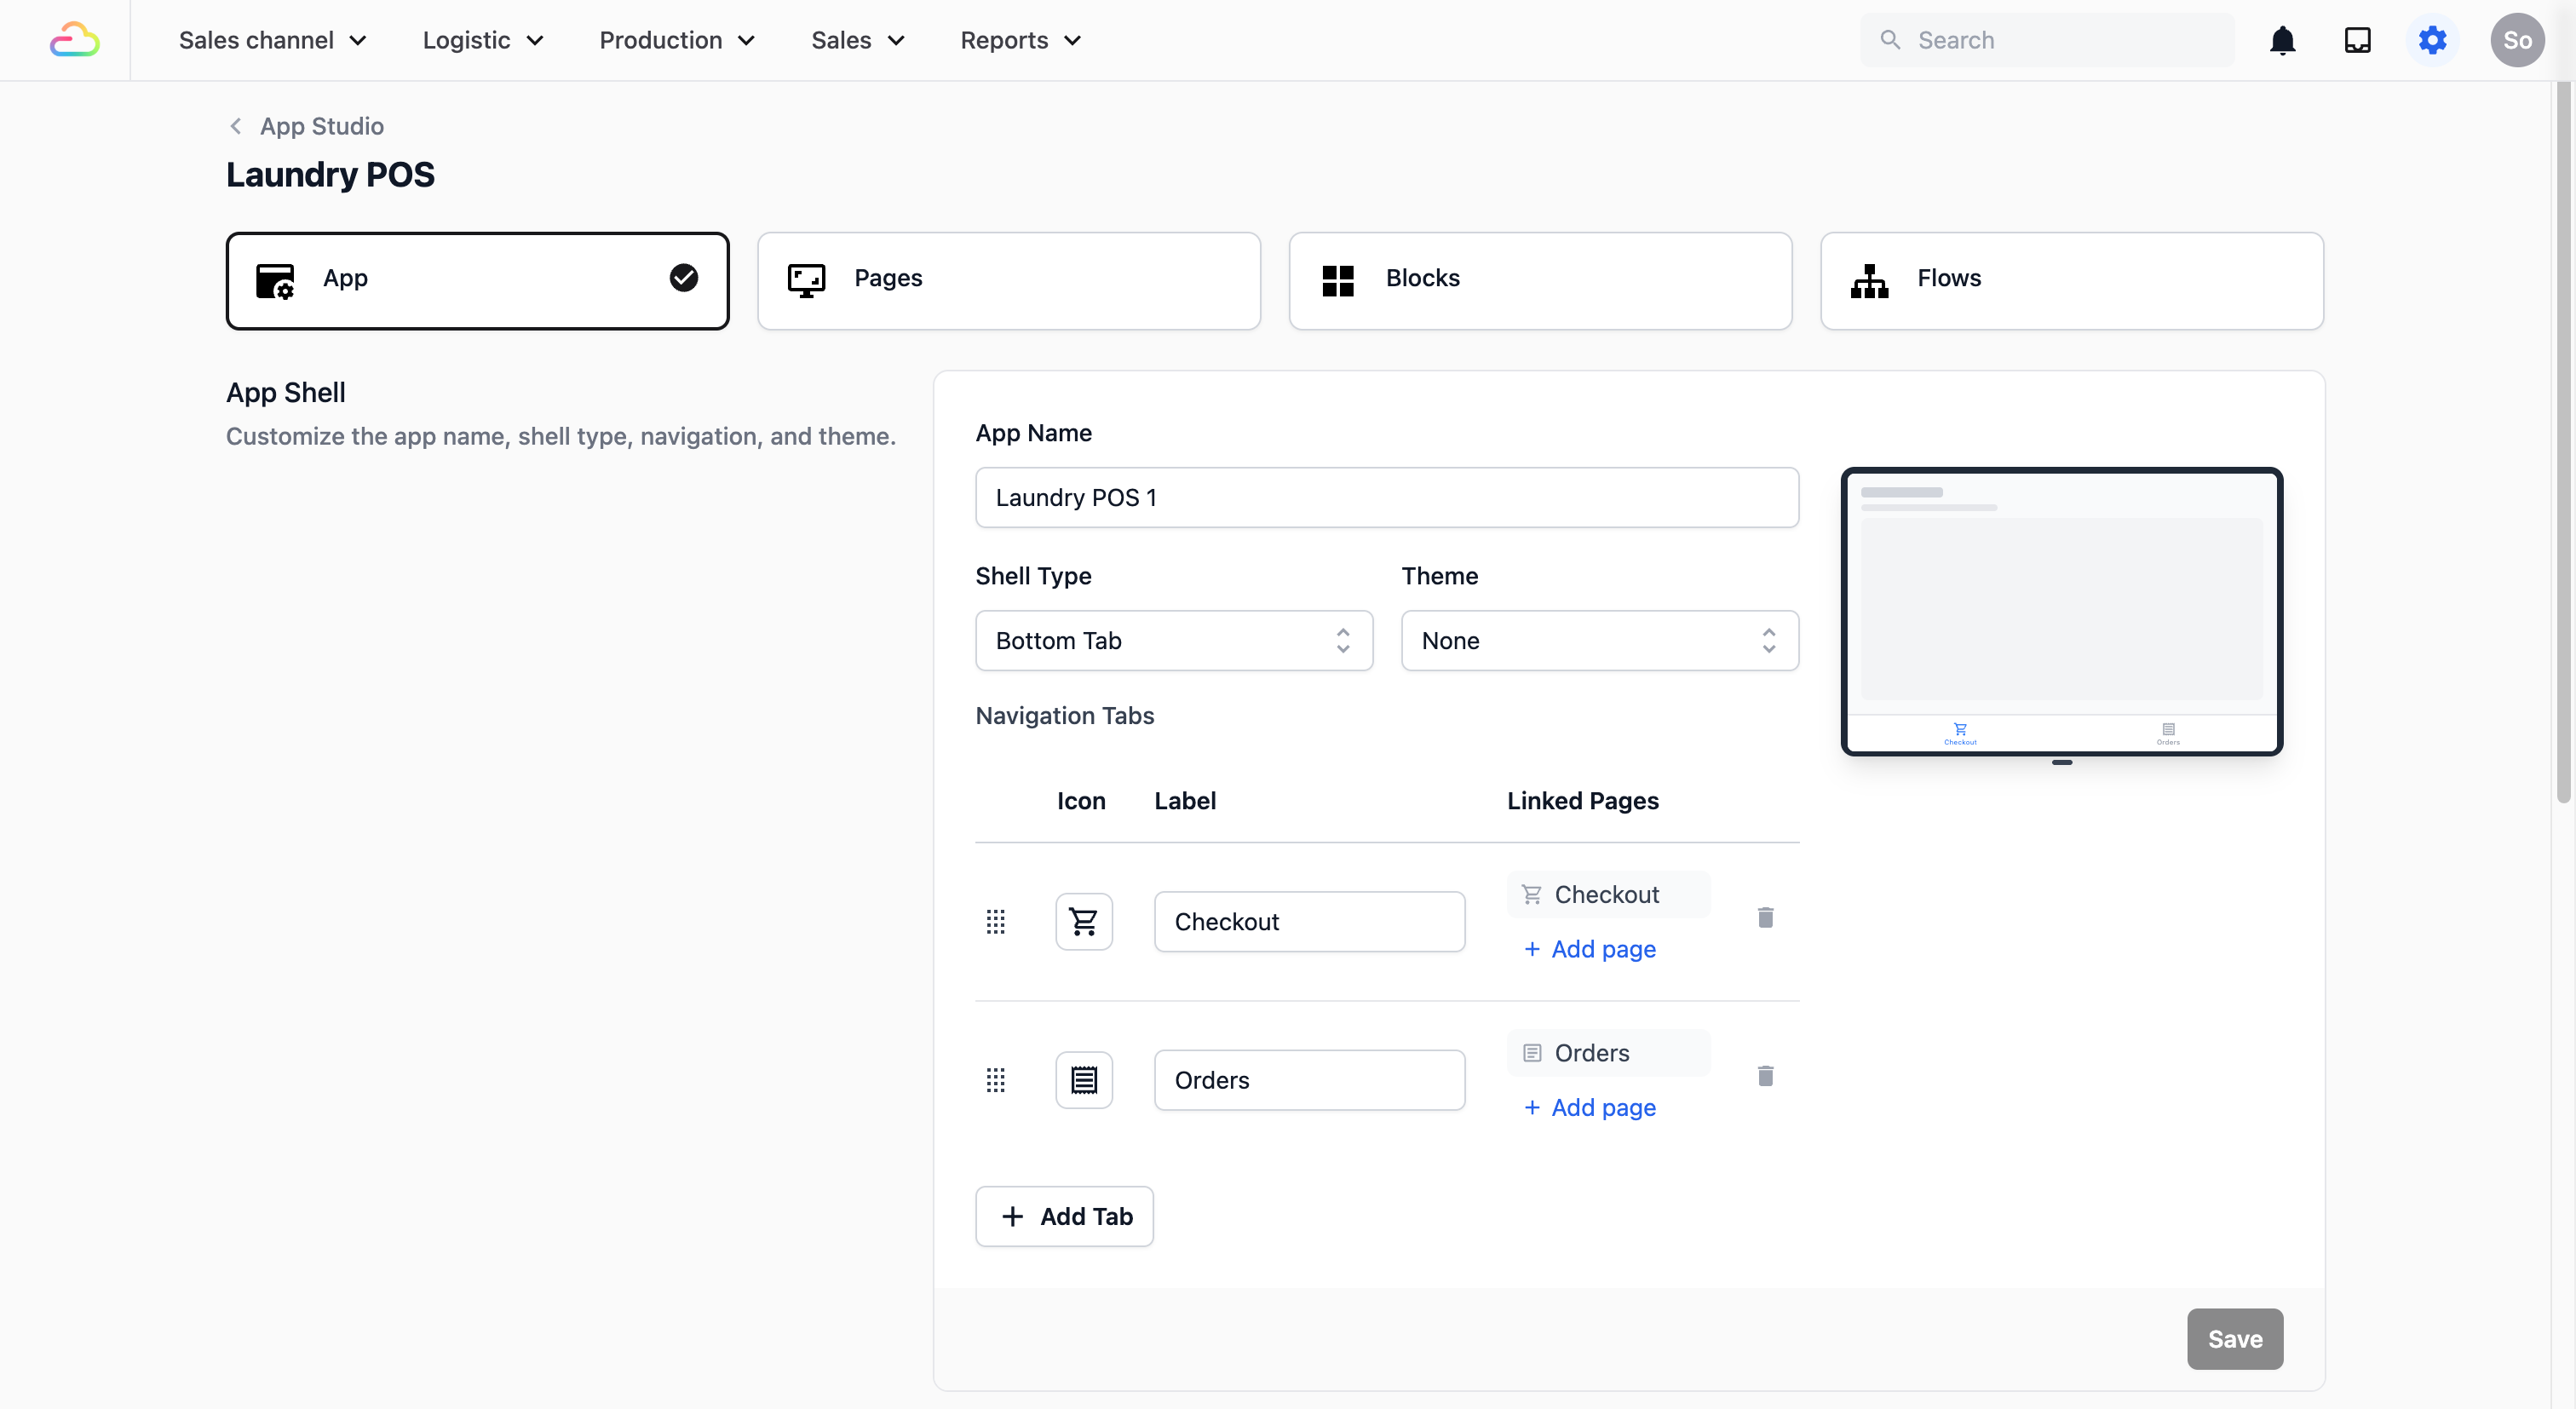Open the Shell Type dropdown
The height and width of the screenshot is (1409, 2576).
coord(1173,640)
